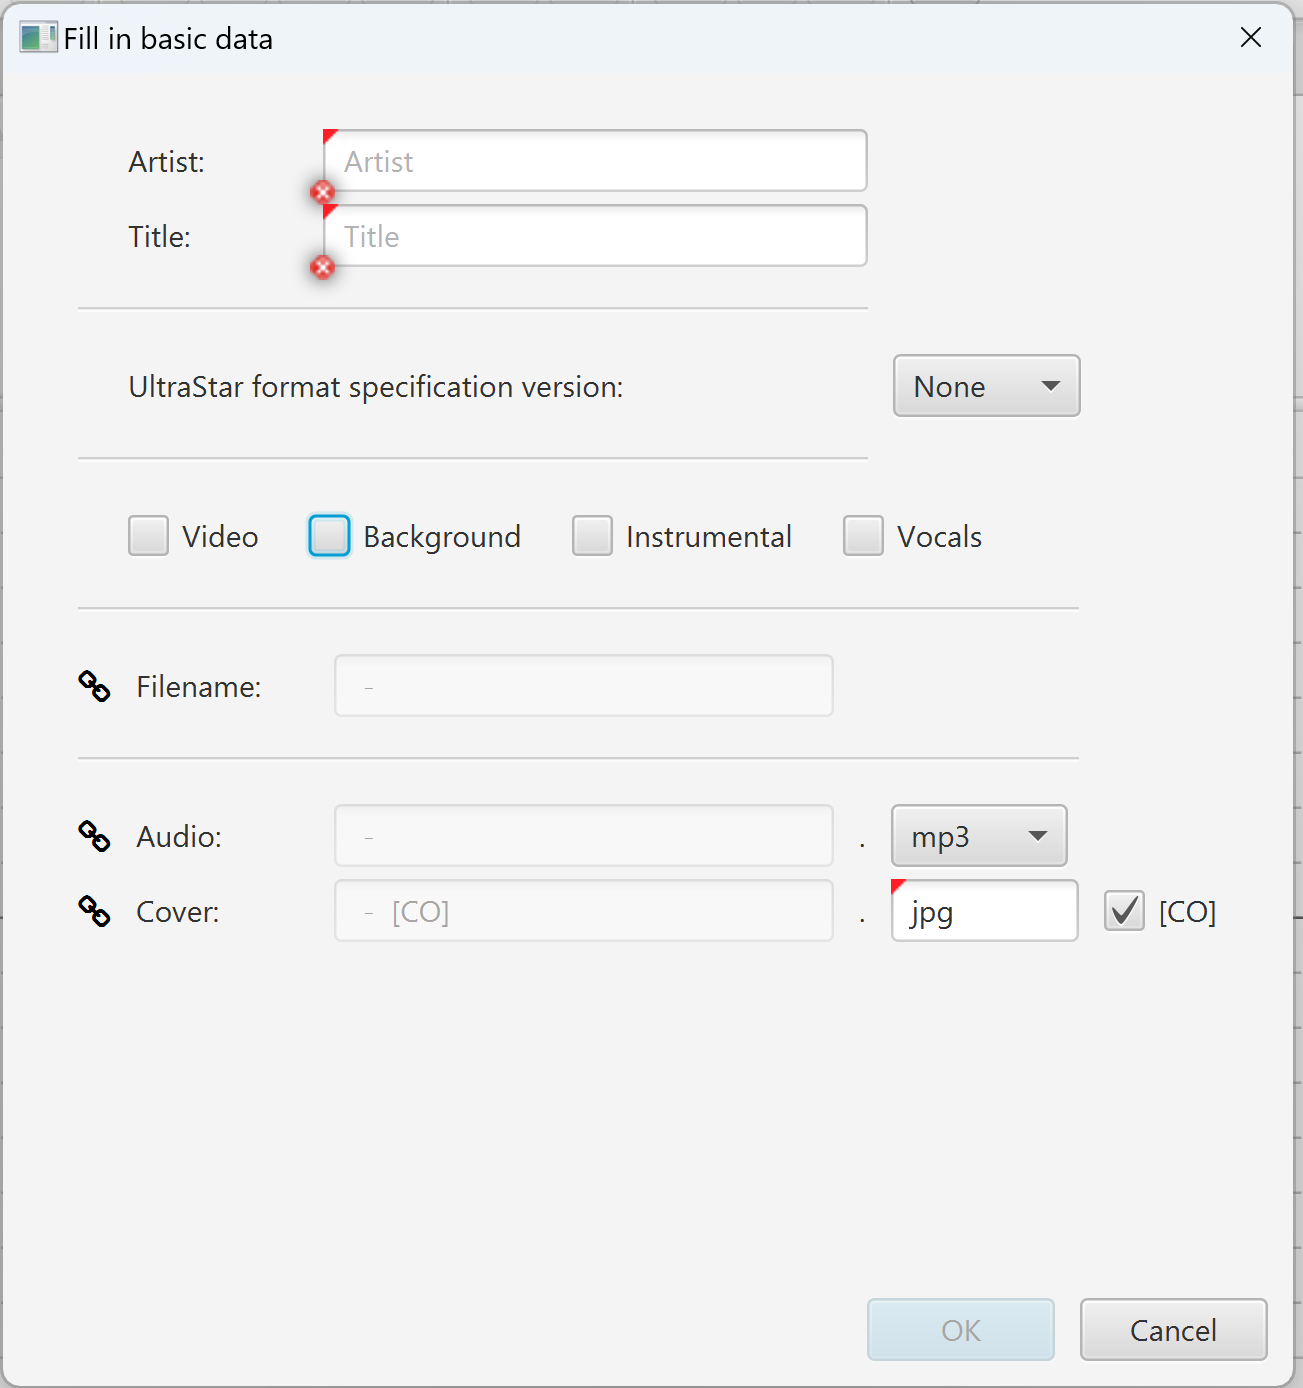Click the link icon beside Filename
1303x1388 pixels.
point(94,686)
